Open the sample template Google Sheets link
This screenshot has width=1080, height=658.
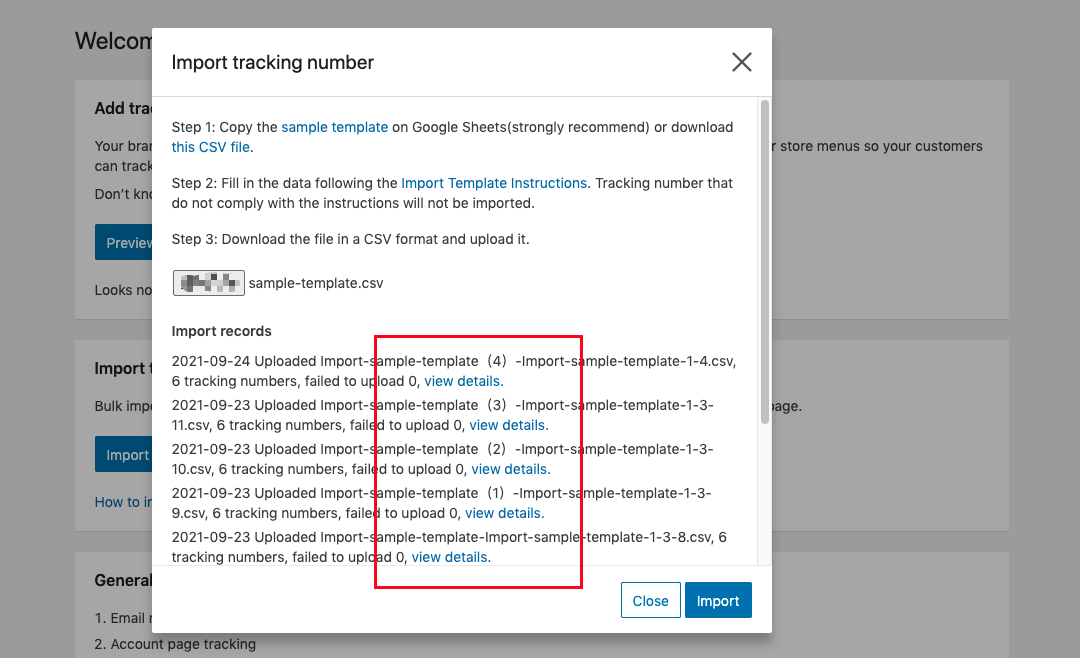[334, 127]
